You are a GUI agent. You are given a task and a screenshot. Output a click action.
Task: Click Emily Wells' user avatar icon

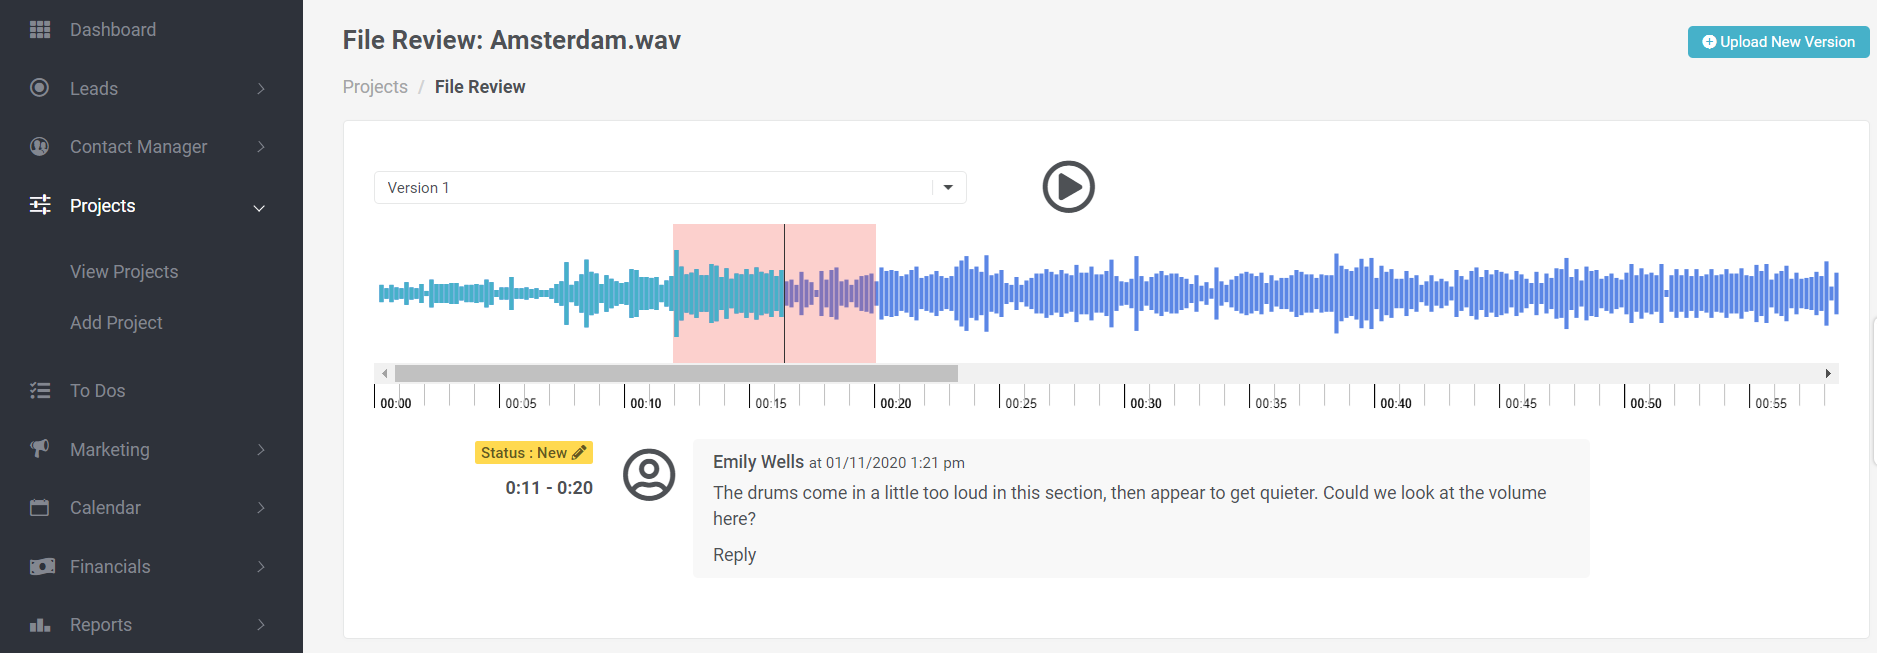click(649, 474)
